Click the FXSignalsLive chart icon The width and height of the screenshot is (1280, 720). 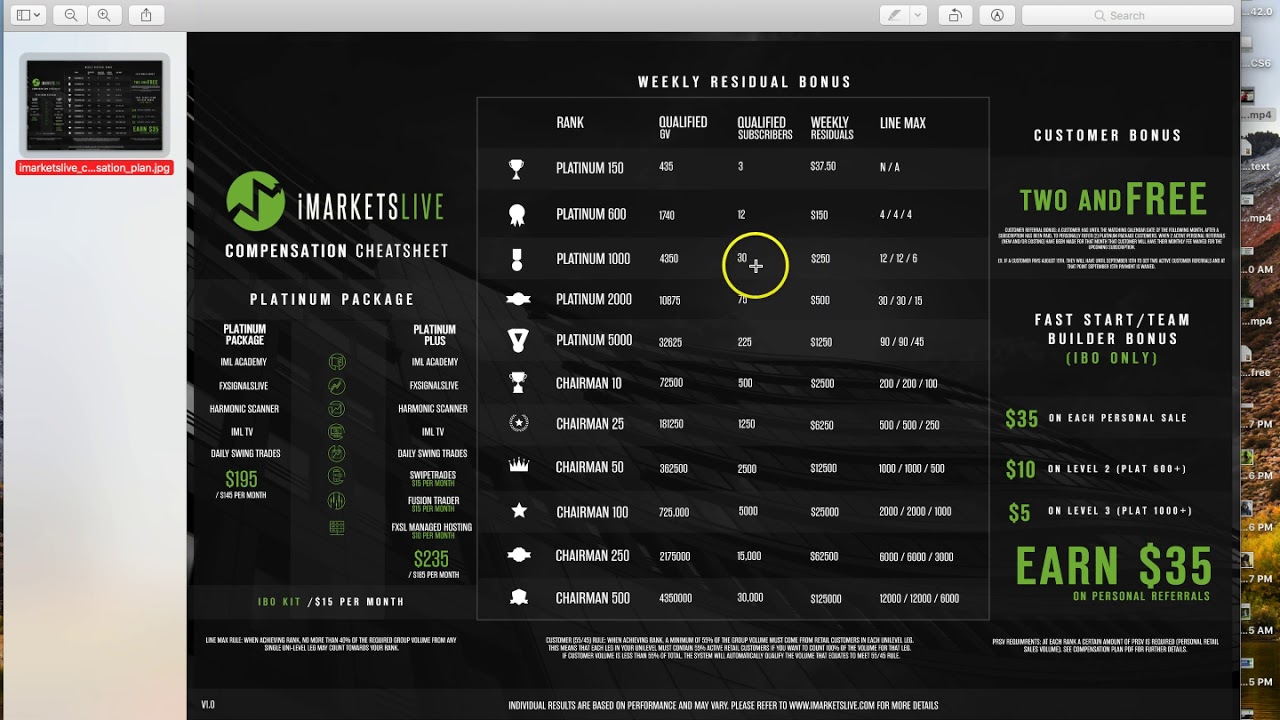[337, 386]
